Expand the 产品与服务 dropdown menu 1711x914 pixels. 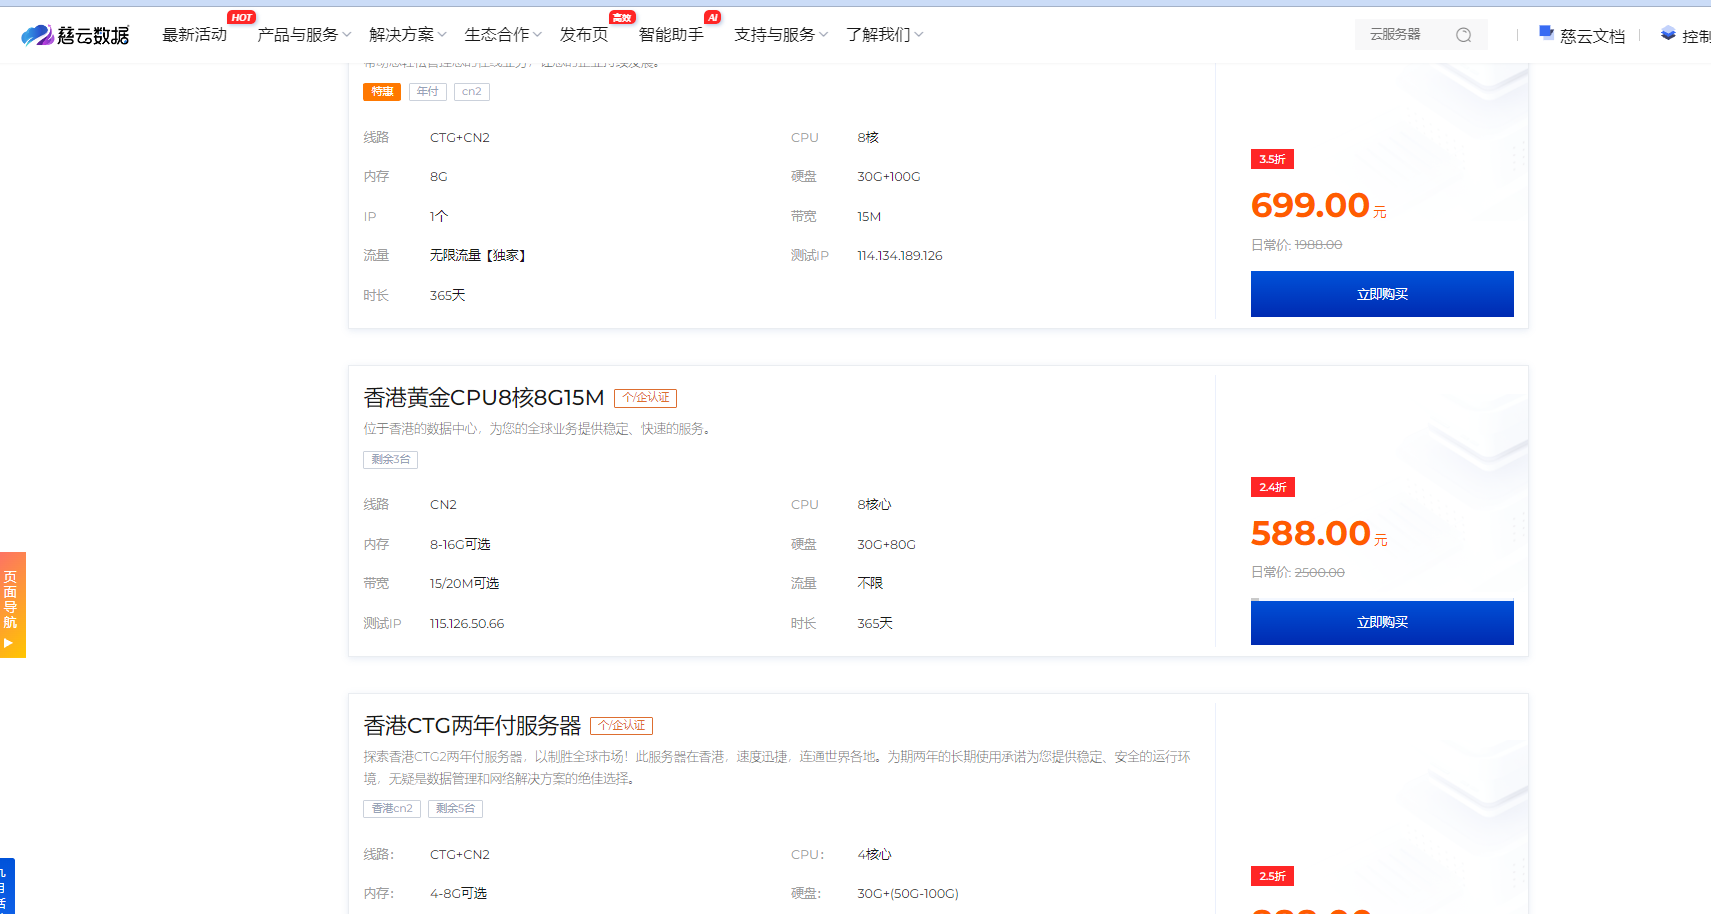point(304,35)
